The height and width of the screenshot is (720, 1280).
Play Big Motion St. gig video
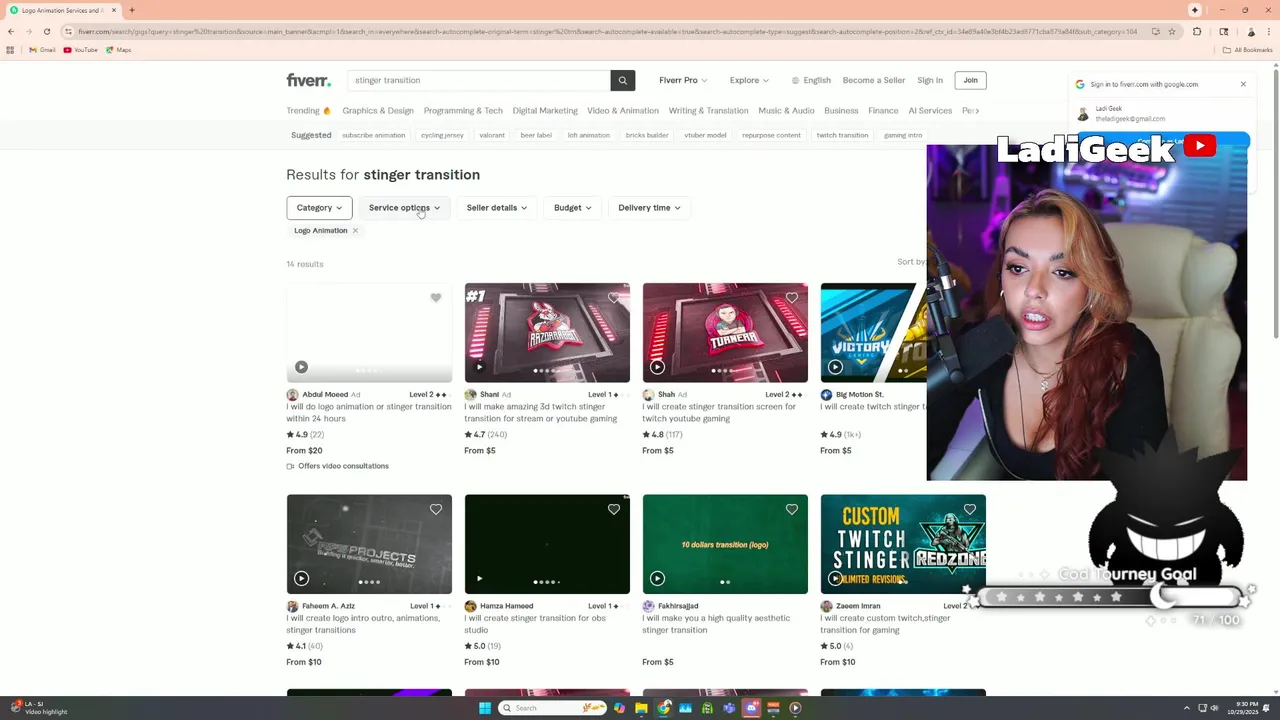point(835,367)
